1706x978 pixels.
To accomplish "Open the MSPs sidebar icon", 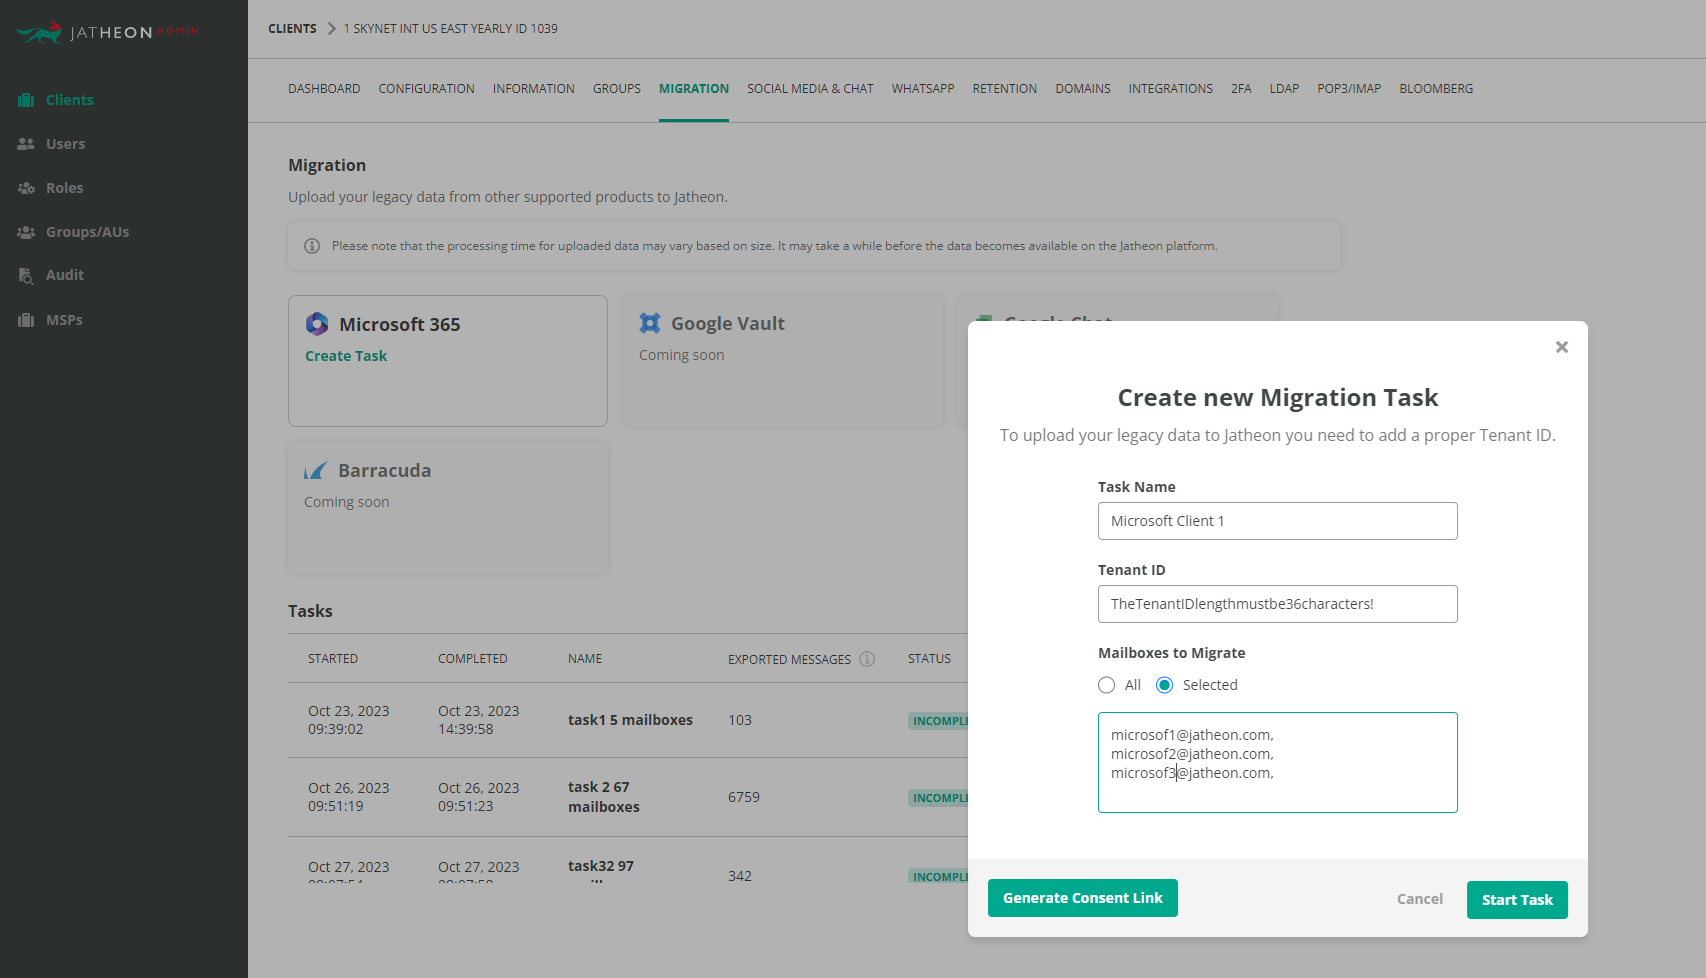I will coord(26,320).
